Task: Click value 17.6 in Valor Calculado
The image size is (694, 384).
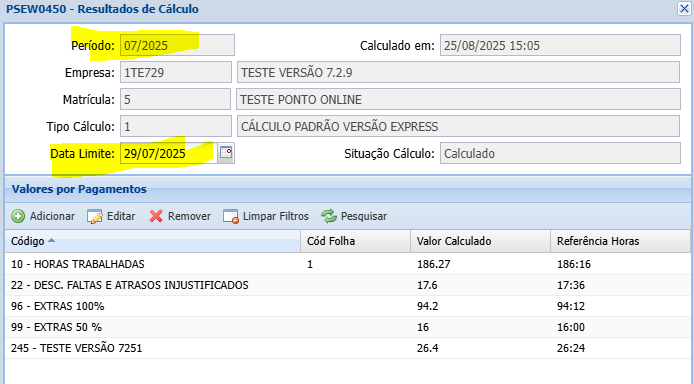Action: click(x=427, y=285)
